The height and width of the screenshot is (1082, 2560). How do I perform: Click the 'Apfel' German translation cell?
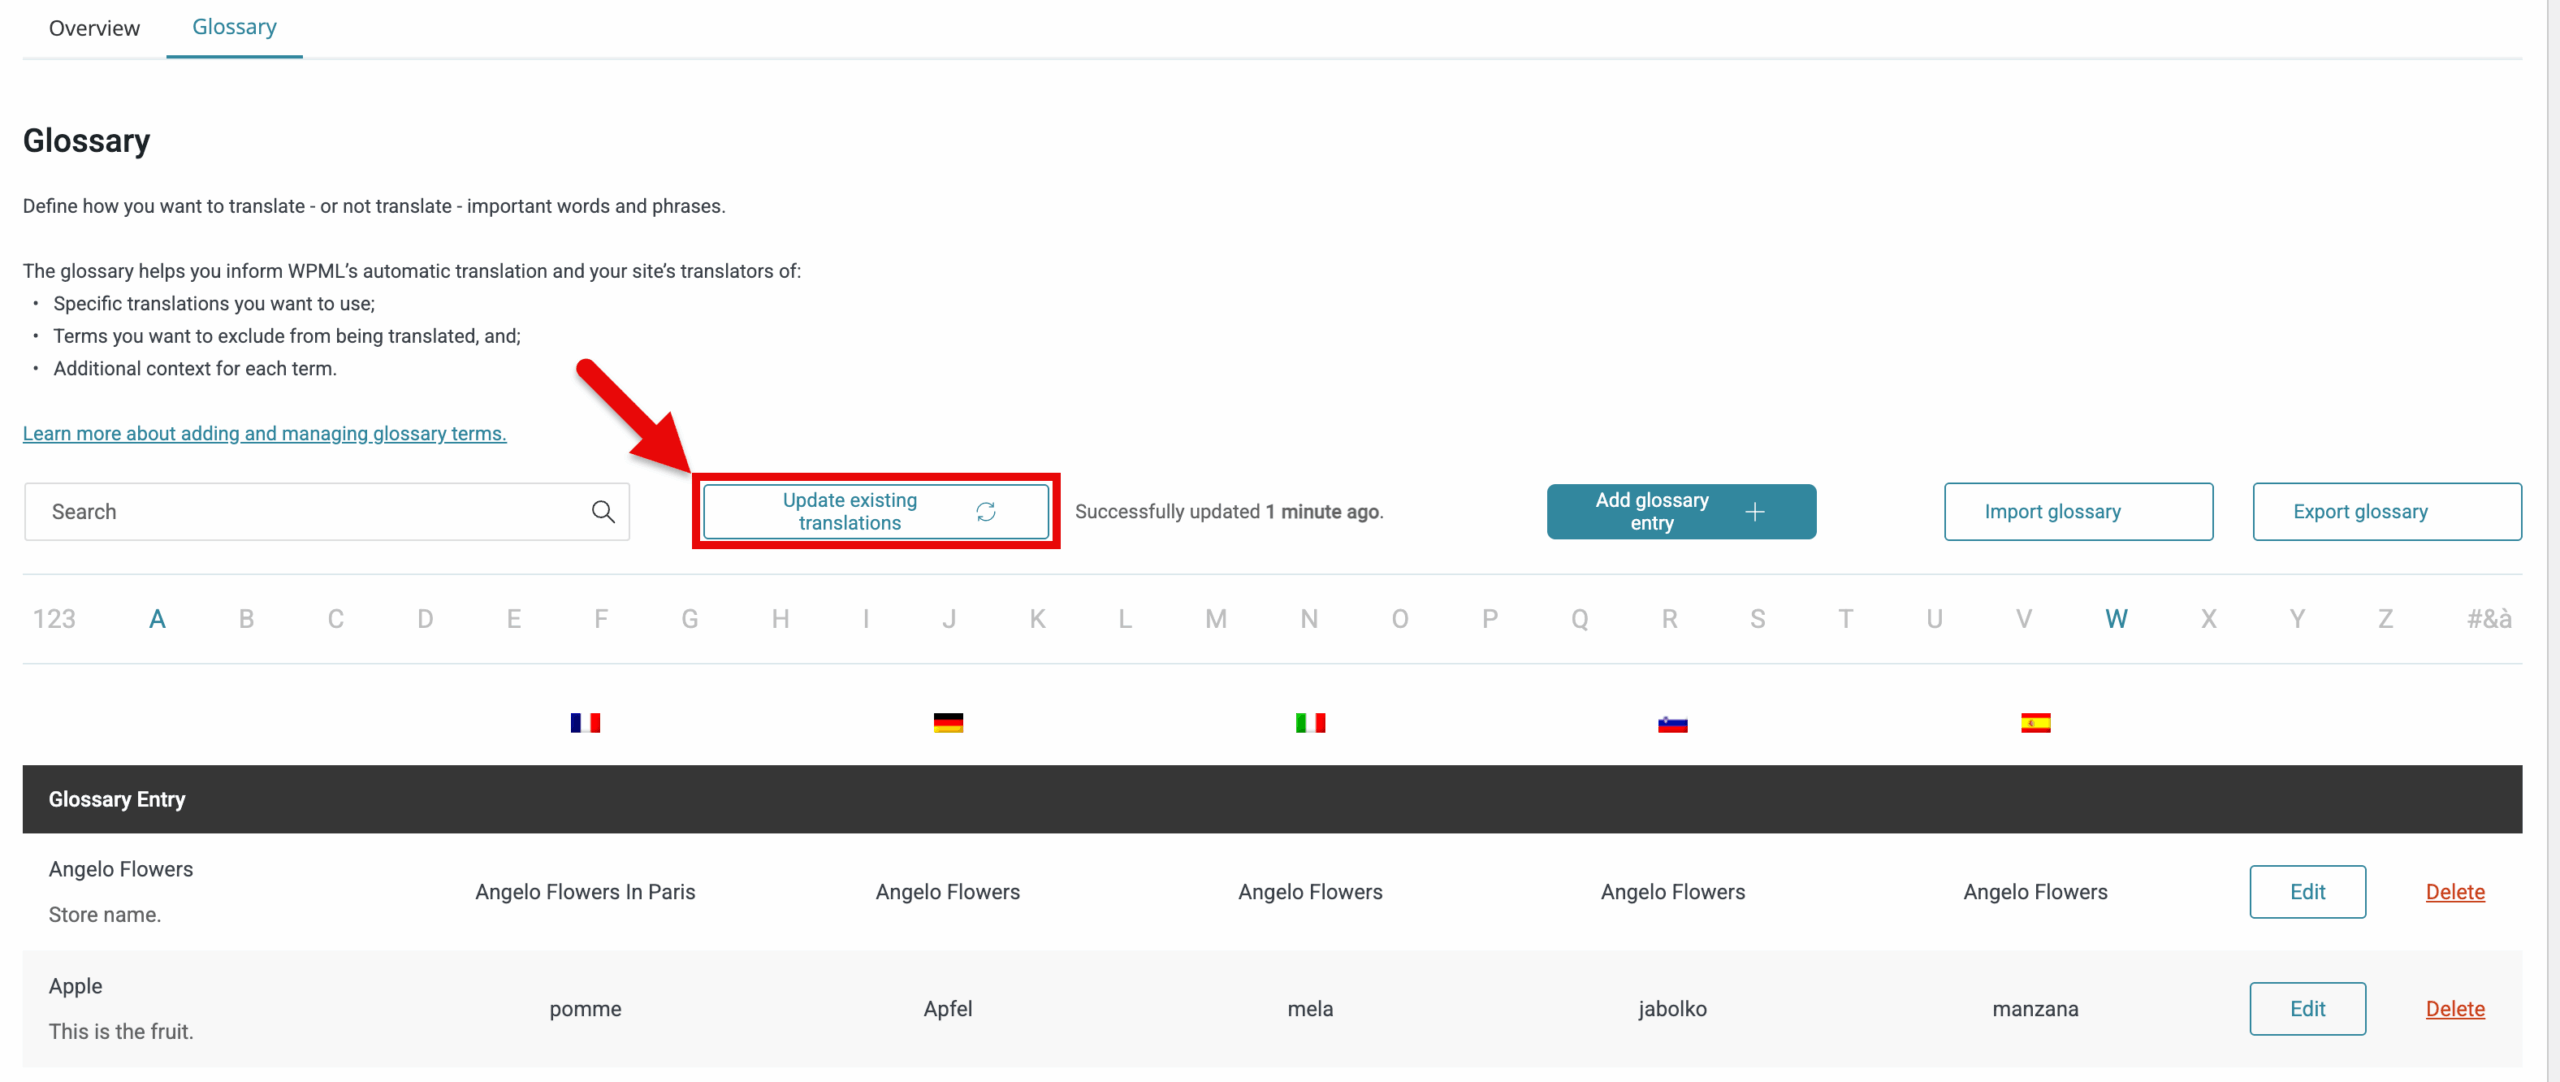948,1009
